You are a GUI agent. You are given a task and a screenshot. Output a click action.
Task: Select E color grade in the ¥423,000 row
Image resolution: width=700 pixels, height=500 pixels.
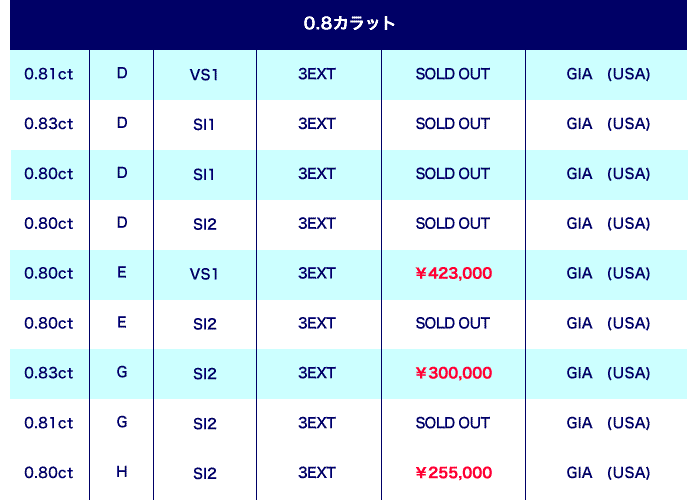pyautogui.click(x=122, y=272)
